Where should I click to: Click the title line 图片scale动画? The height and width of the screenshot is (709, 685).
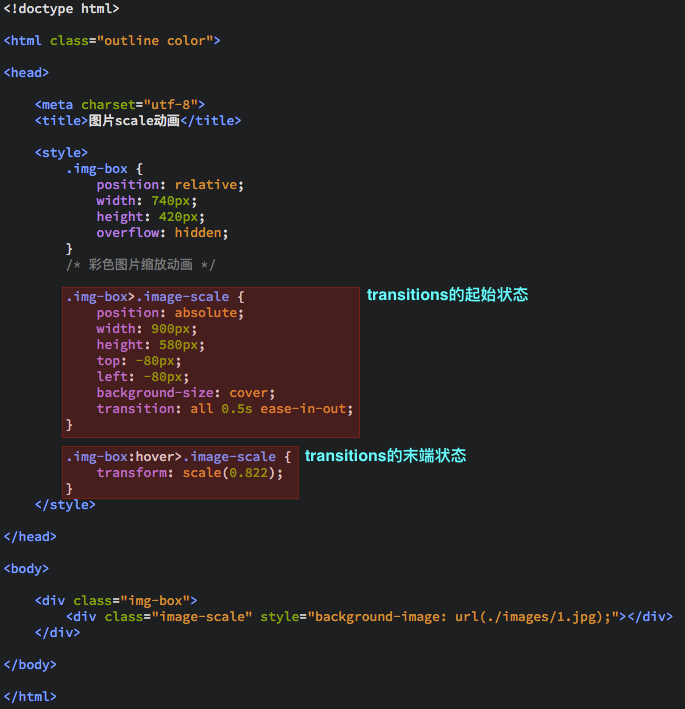138,121
